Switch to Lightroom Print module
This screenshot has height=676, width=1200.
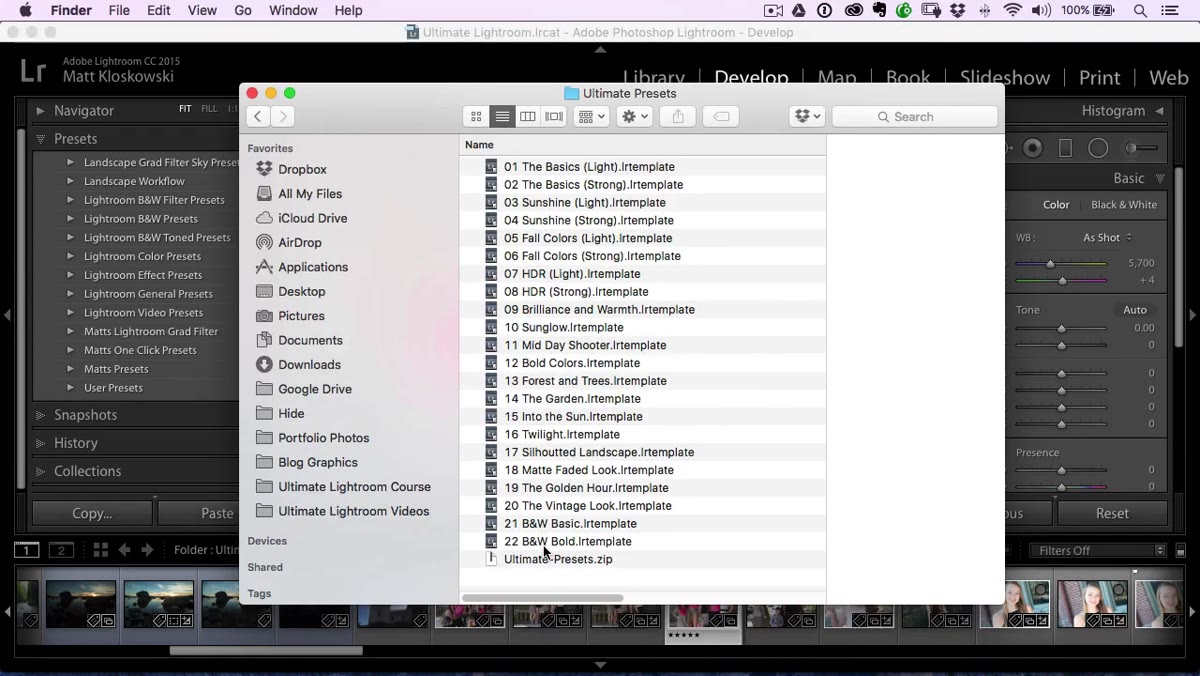(1099, 77)
